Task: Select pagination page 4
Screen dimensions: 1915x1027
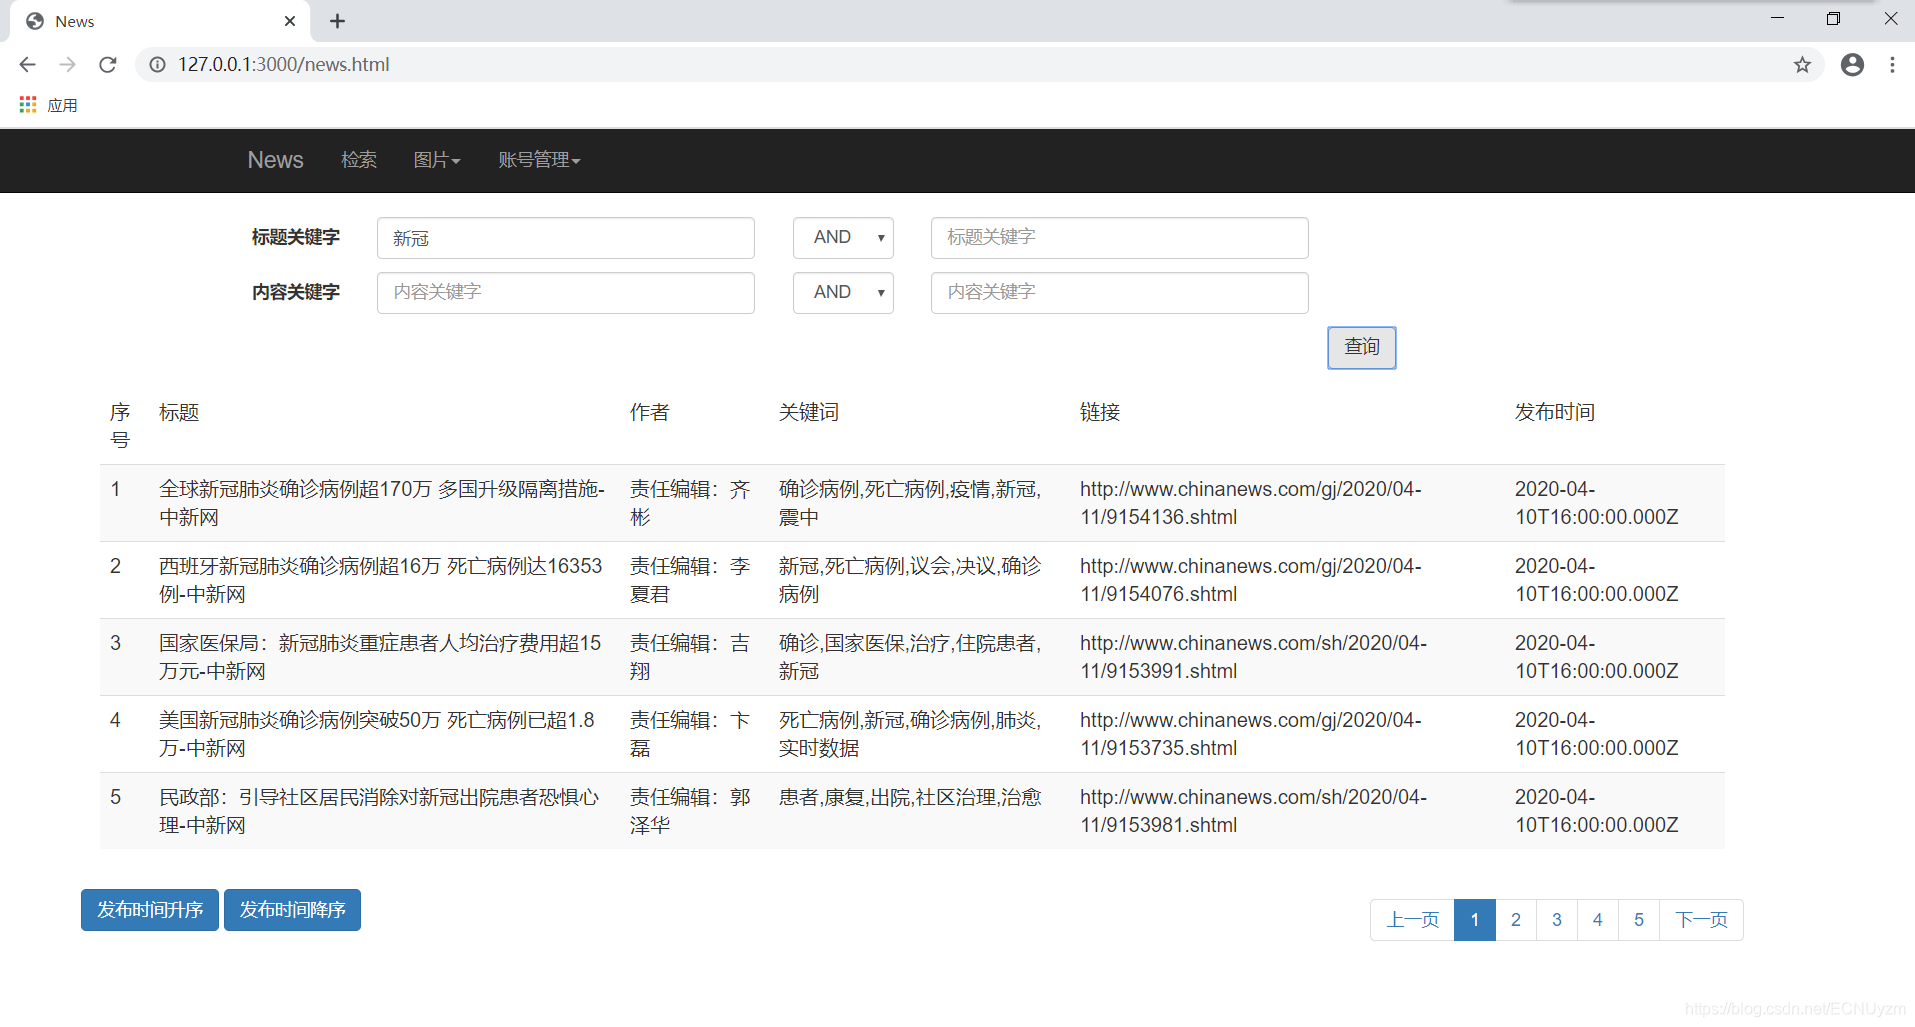Action: click(1598, 920)
